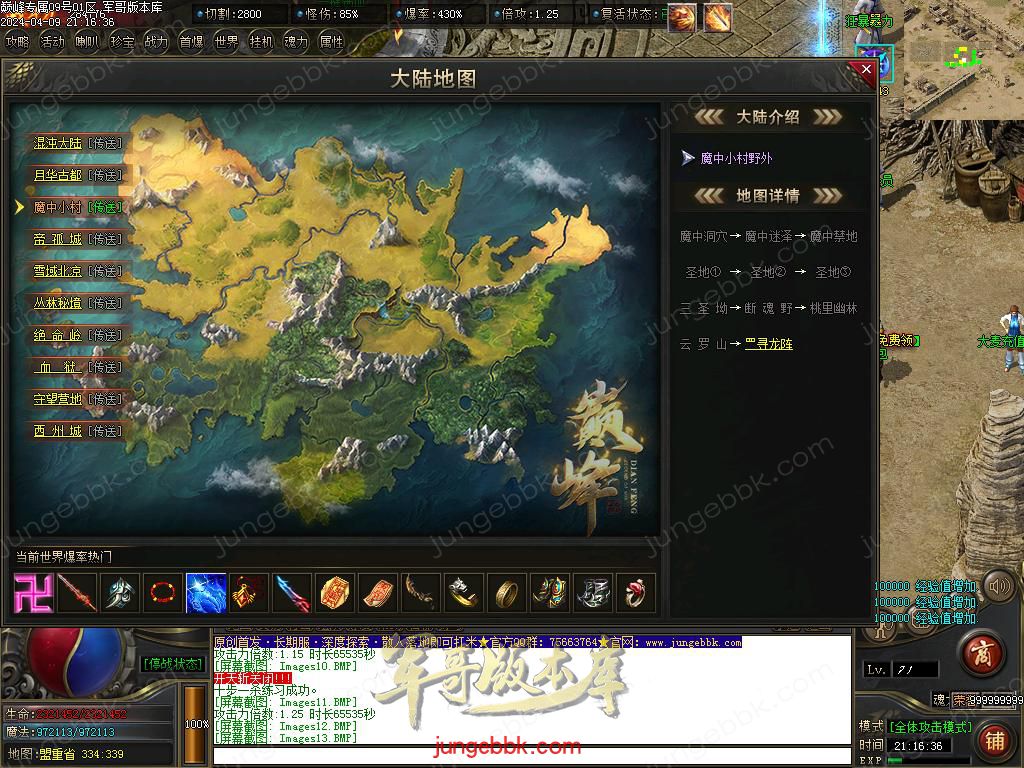Teleport using 传送 next to 雪域北京
This screenshot has width=1024, height=768.
pos(104,271)
